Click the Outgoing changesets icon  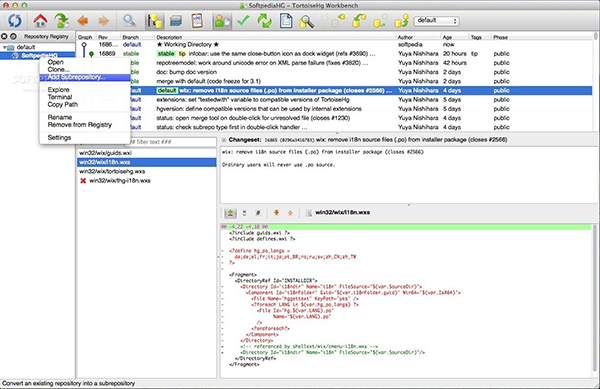pos(380,21)
